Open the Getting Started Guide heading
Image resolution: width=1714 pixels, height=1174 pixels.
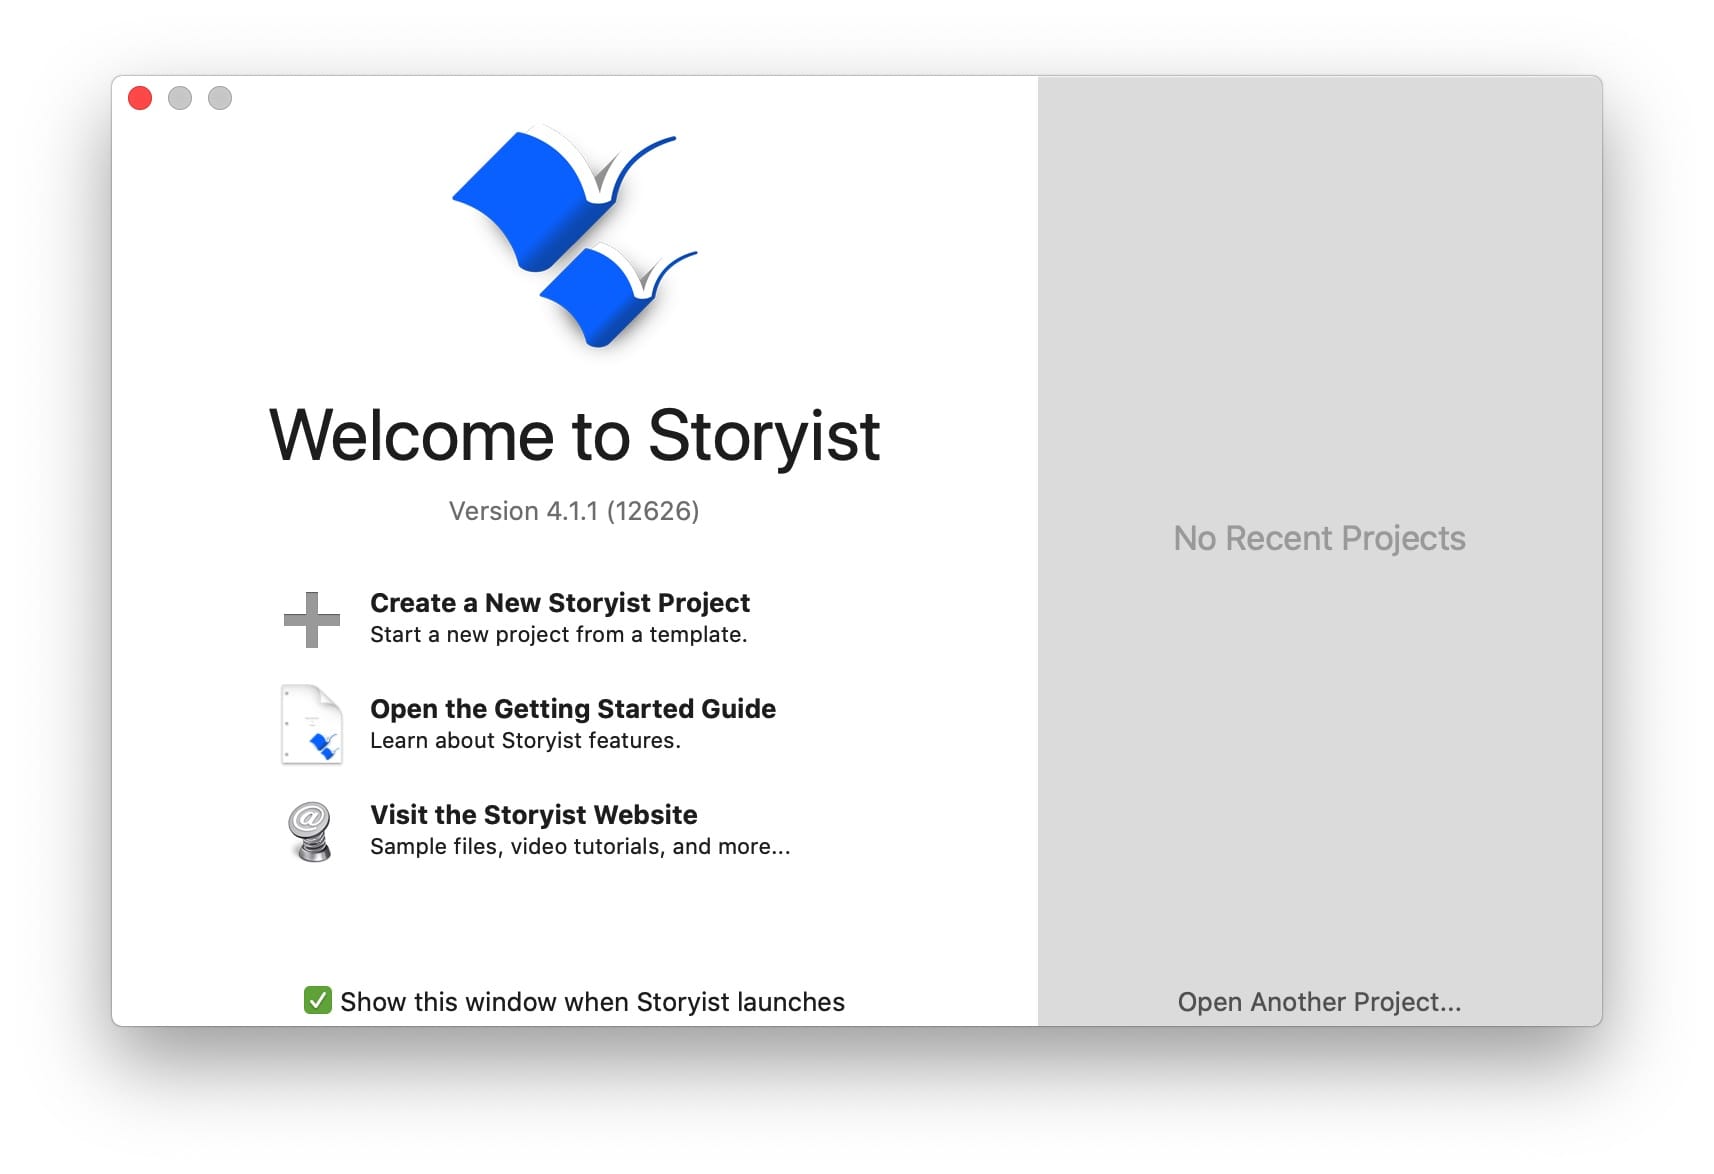point(572,709)
